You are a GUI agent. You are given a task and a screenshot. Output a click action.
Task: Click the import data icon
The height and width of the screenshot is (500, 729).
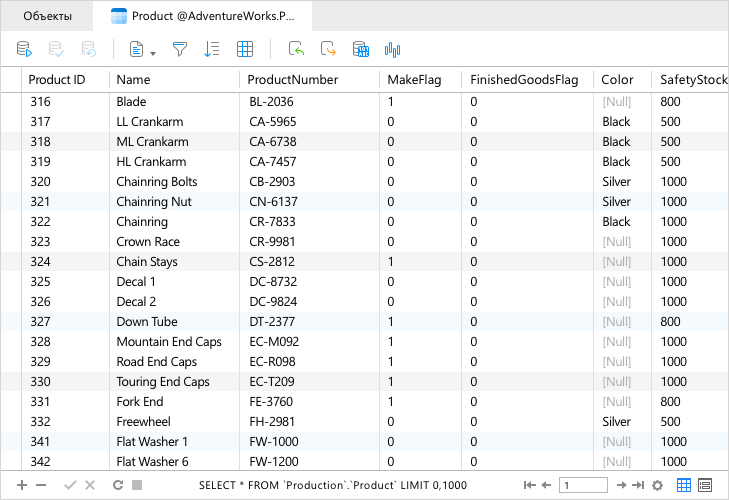(296, 48)
